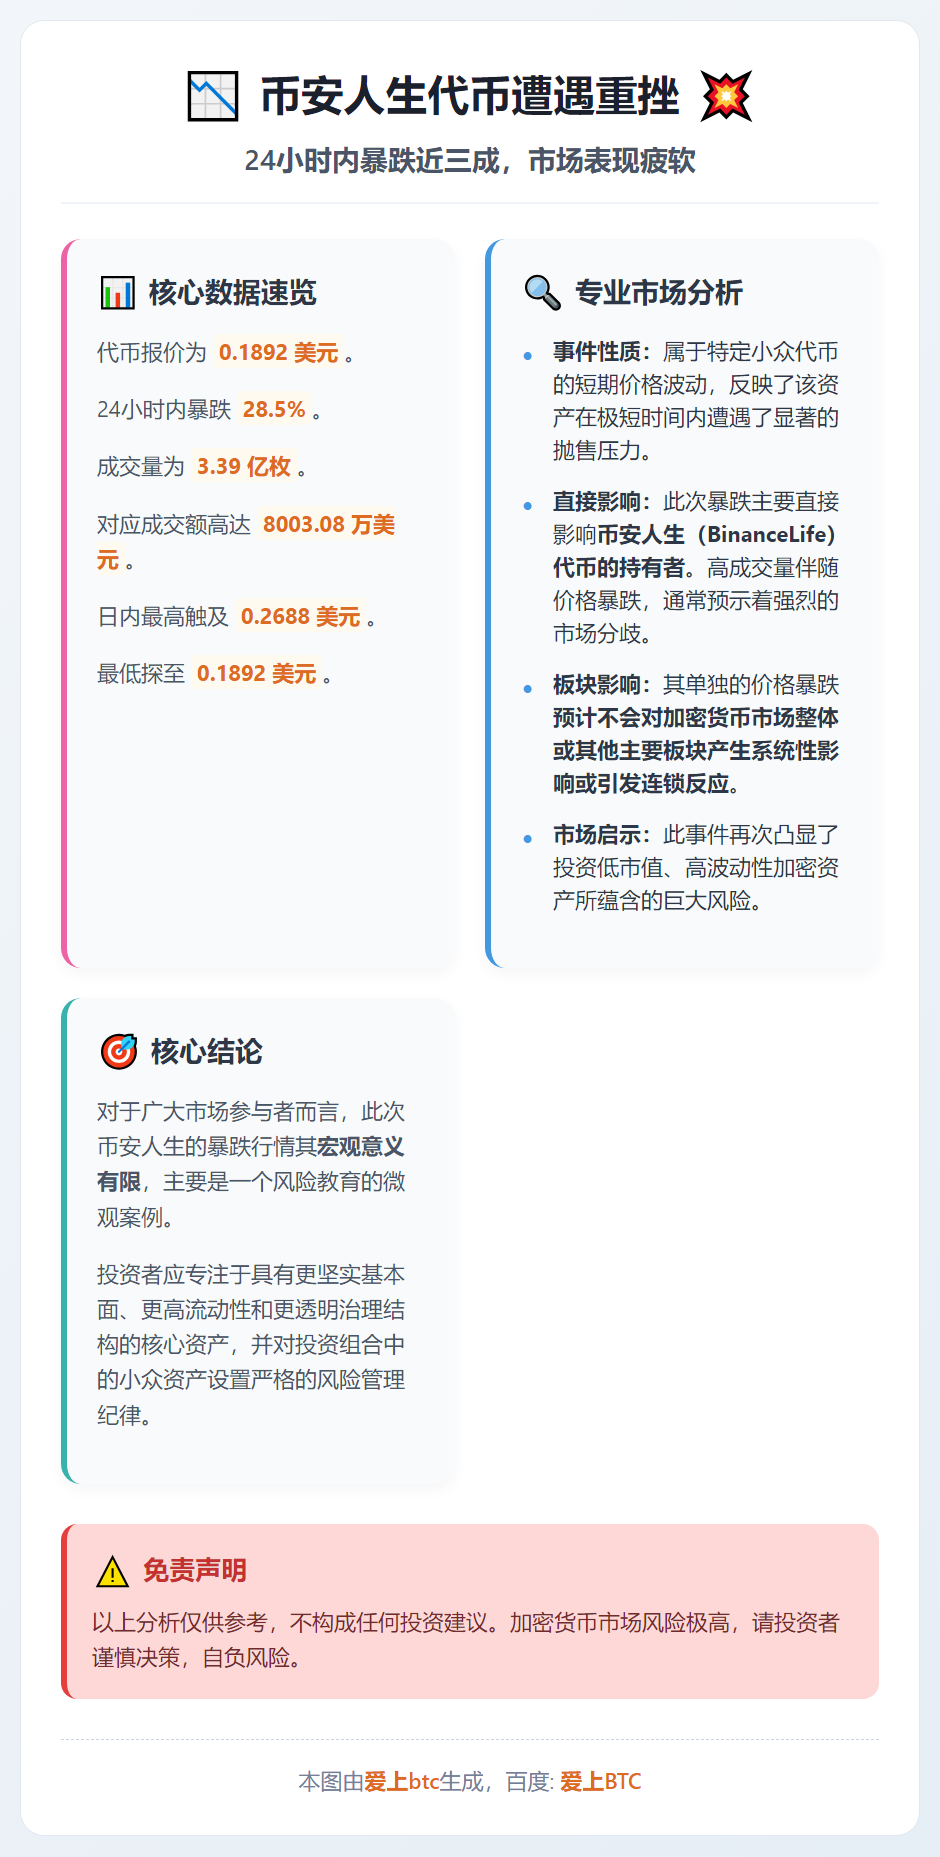
Task: Click the bold sentence 预计不会对加密货币市场整体
Action: click(696, 718)
